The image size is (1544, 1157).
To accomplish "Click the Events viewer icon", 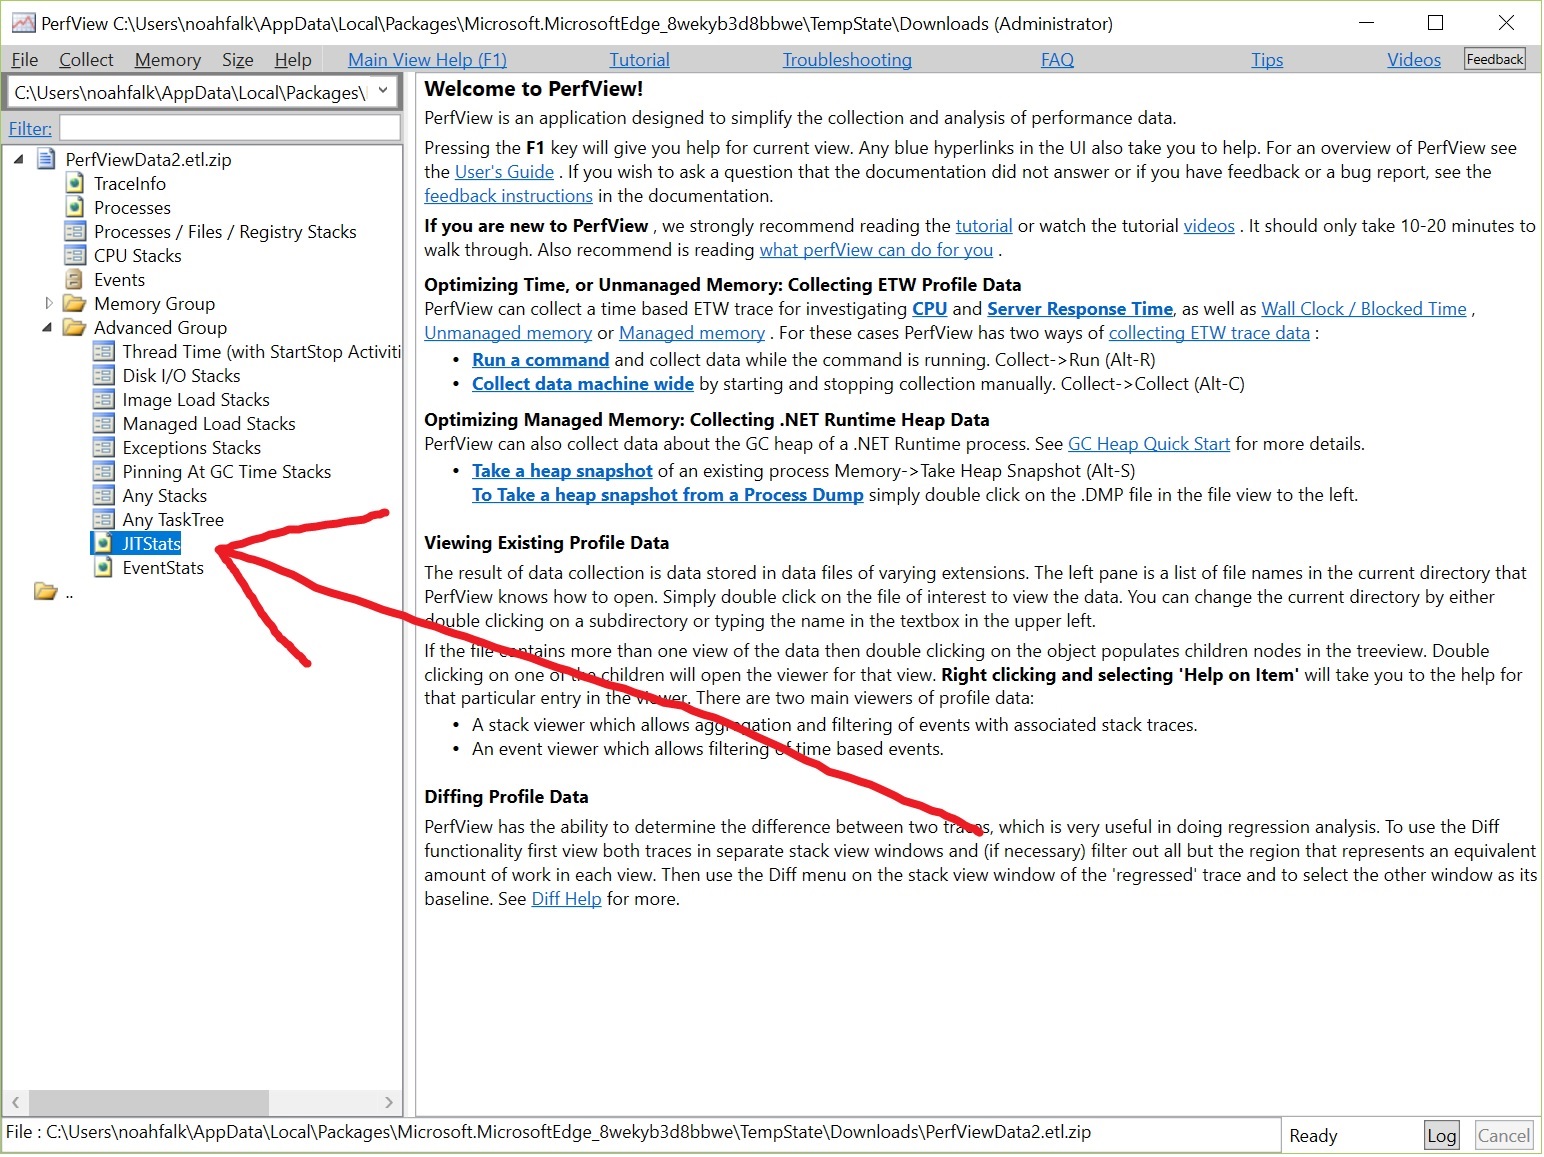I will 74,279.
